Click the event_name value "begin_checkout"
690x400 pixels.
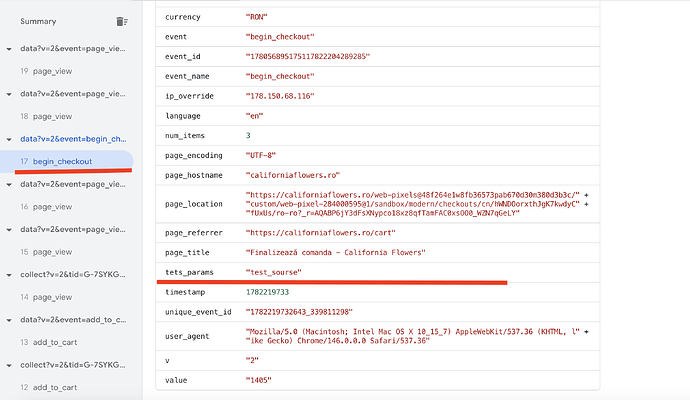click(280, 77)
